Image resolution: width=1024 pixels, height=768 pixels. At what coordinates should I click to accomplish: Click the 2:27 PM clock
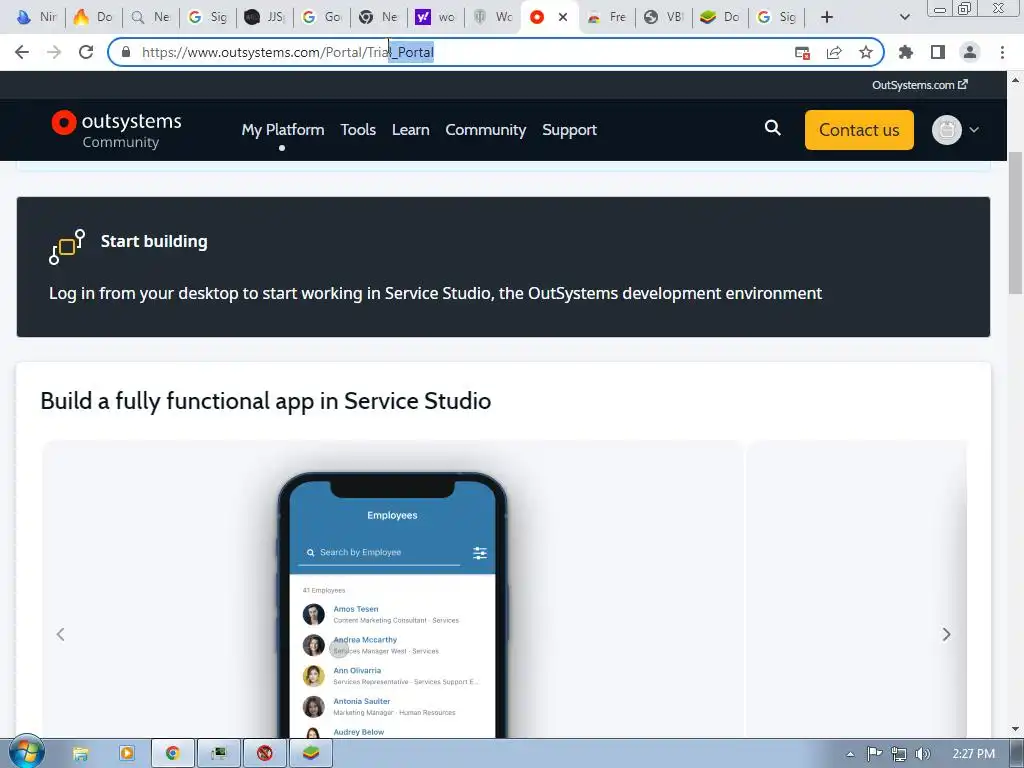pyautogui.click(x=974, y=754)
